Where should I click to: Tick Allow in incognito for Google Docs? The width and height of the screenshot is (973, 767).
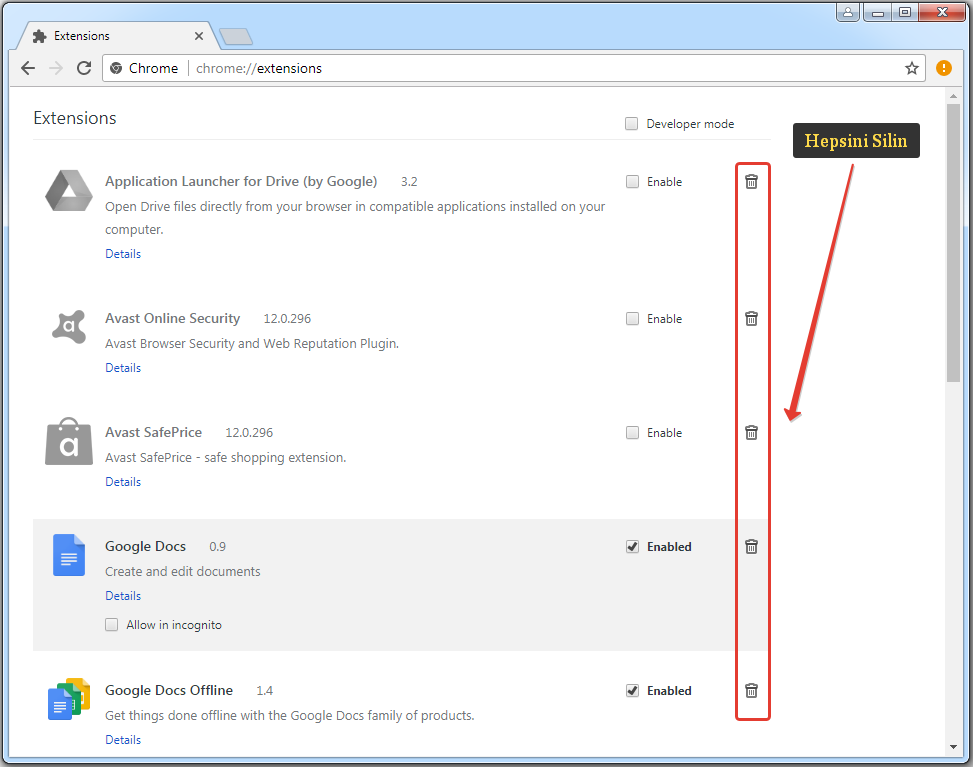tap(112, 625)
